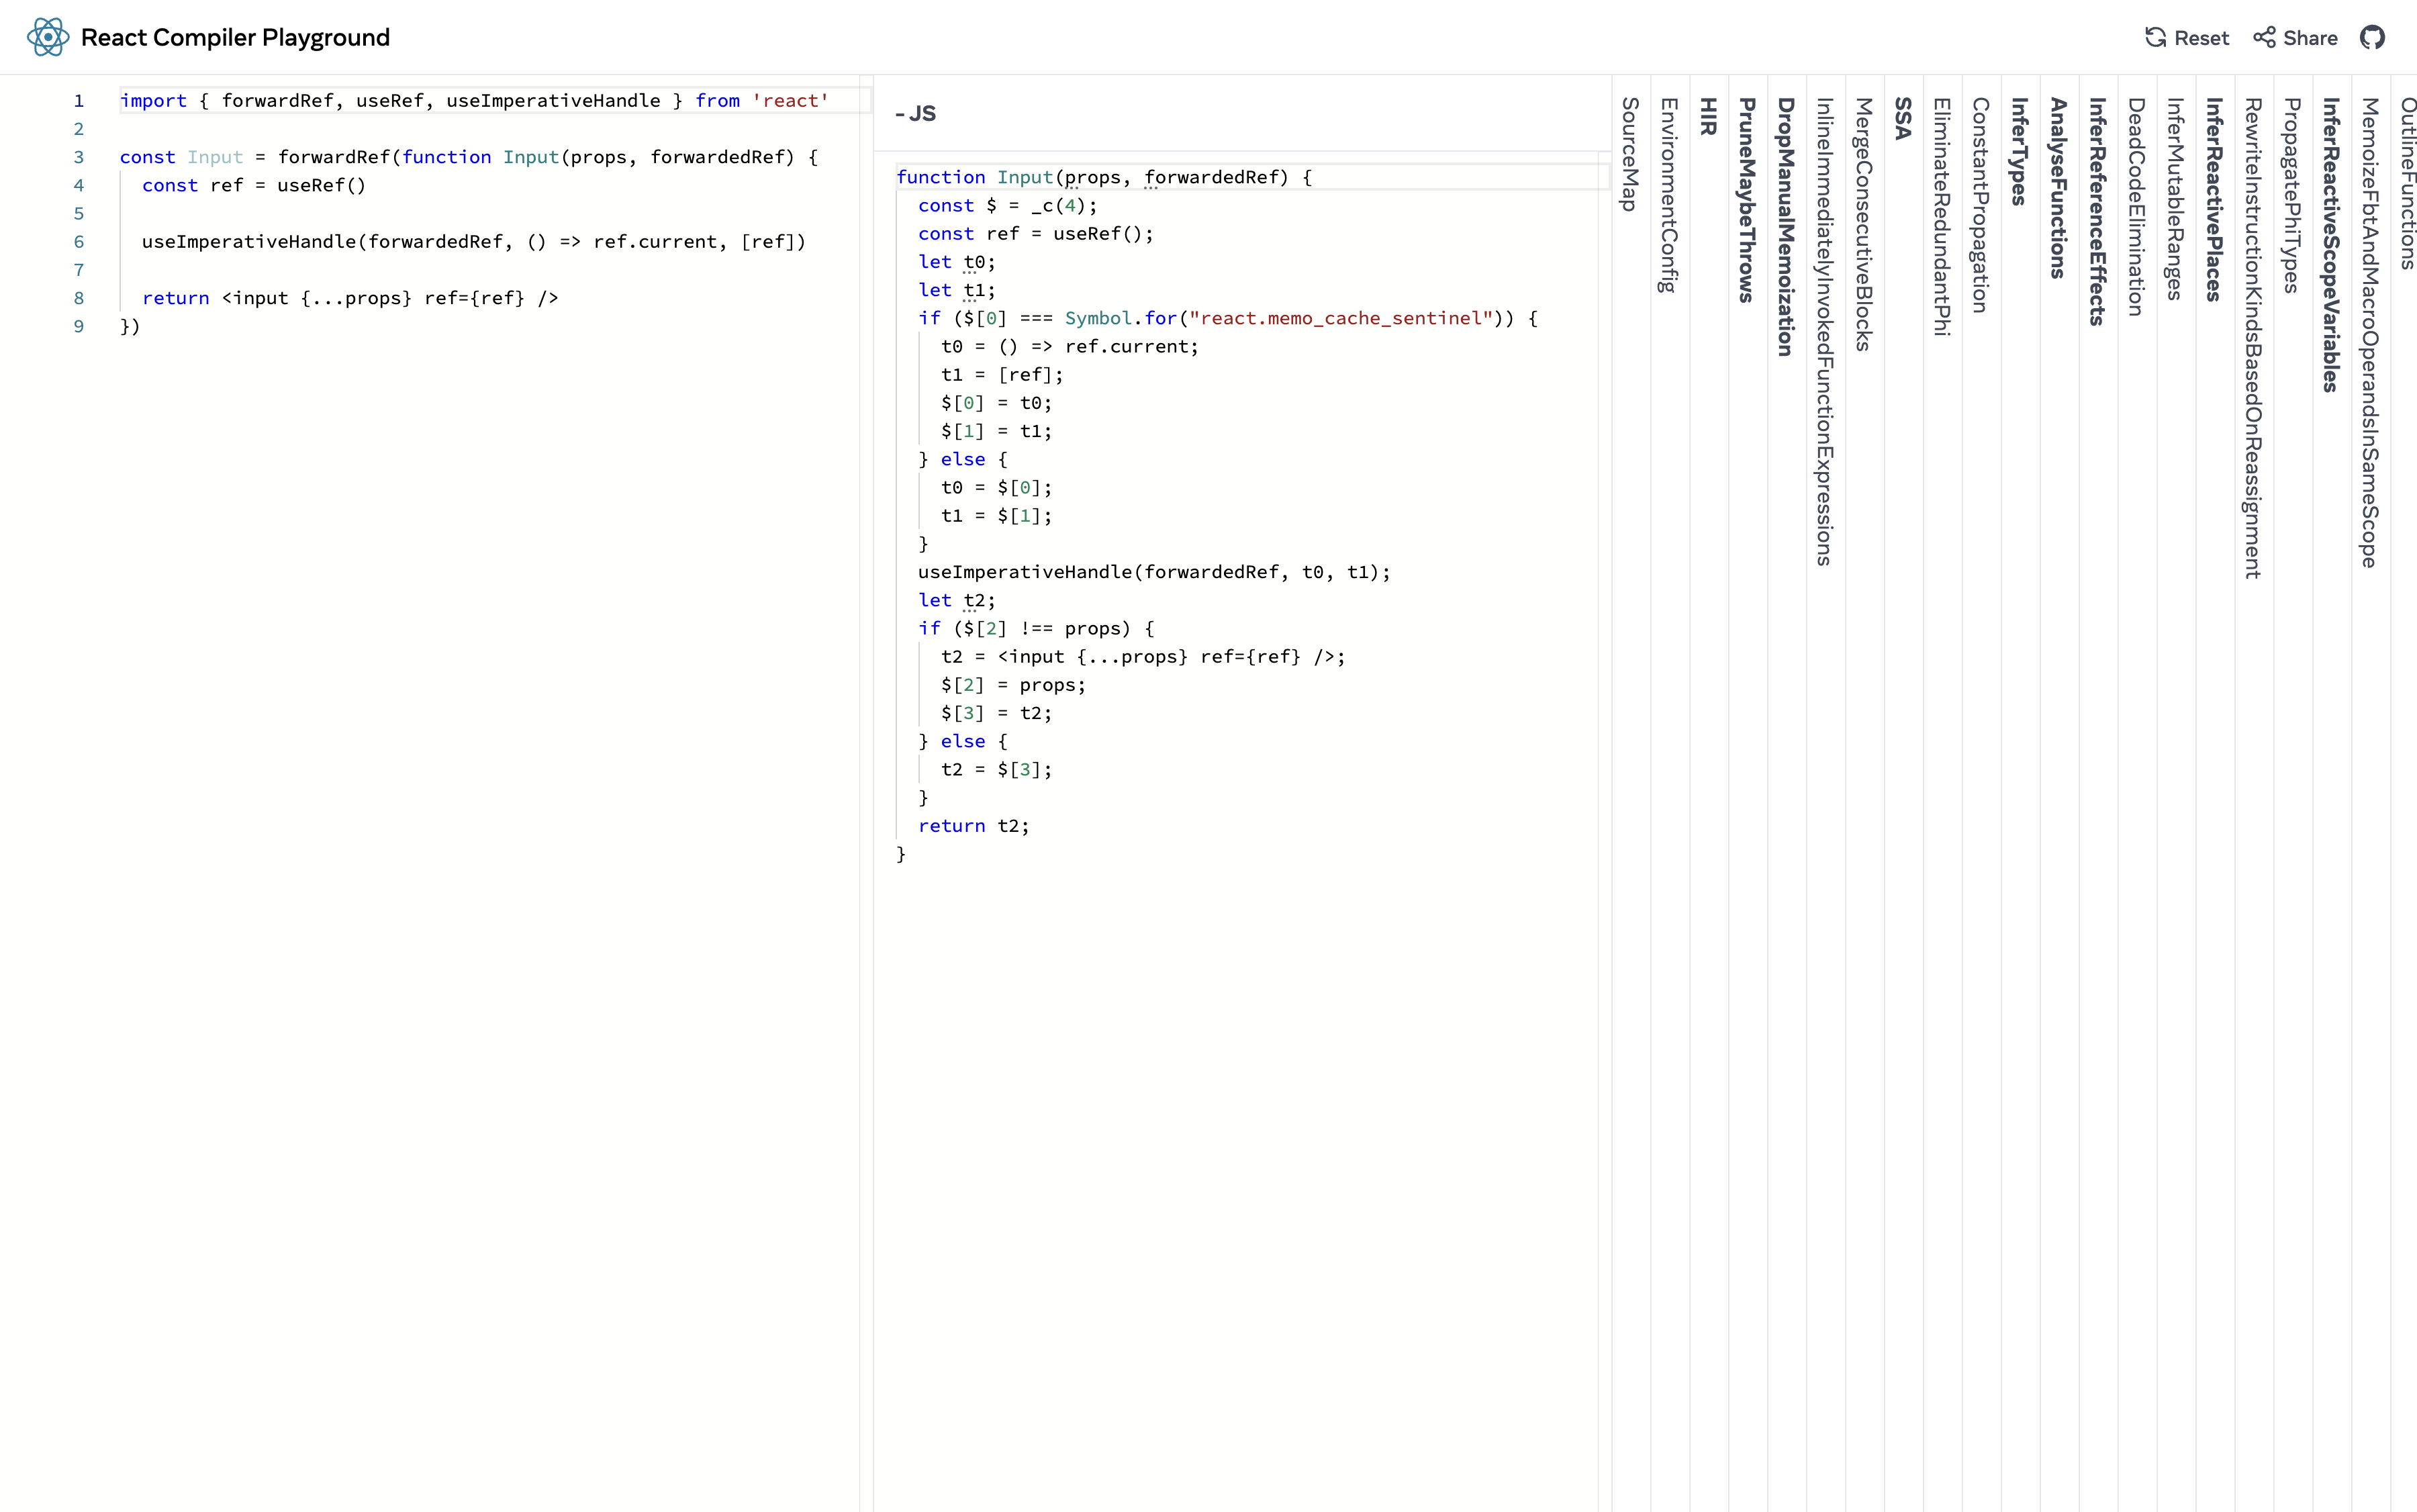Expand the InferReactivePlaces tab

[2215, 200]
